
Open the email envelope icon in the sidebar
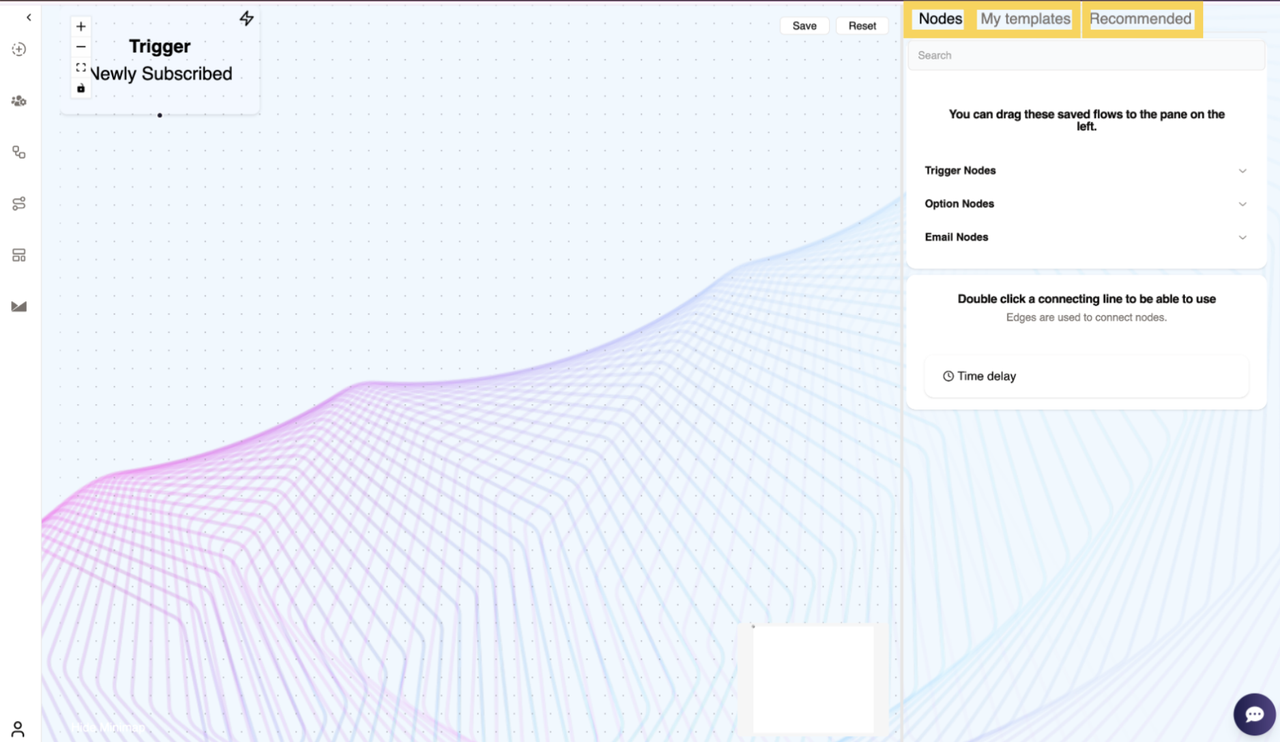pyautogui.click(x=19, y=307)
